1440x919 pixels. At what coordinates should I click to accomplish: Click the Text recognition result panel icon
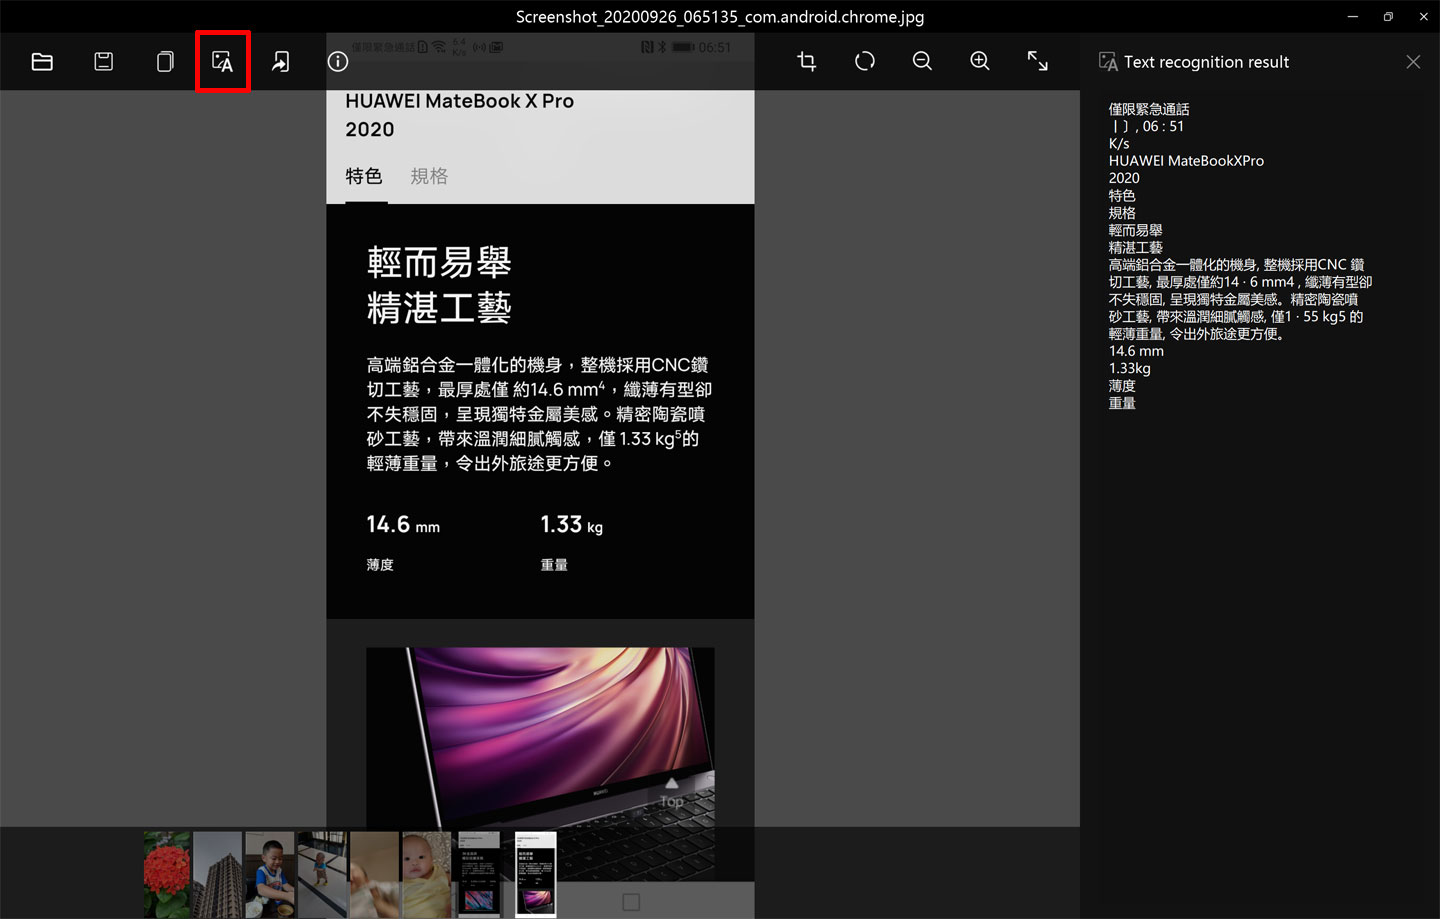(x=1108, y=62)
